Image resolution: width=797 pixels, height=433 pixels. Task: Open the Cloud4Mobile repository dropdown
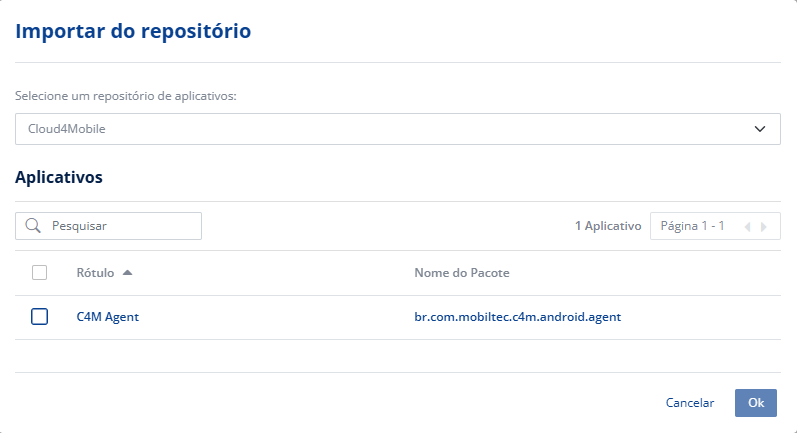point(397,129)
